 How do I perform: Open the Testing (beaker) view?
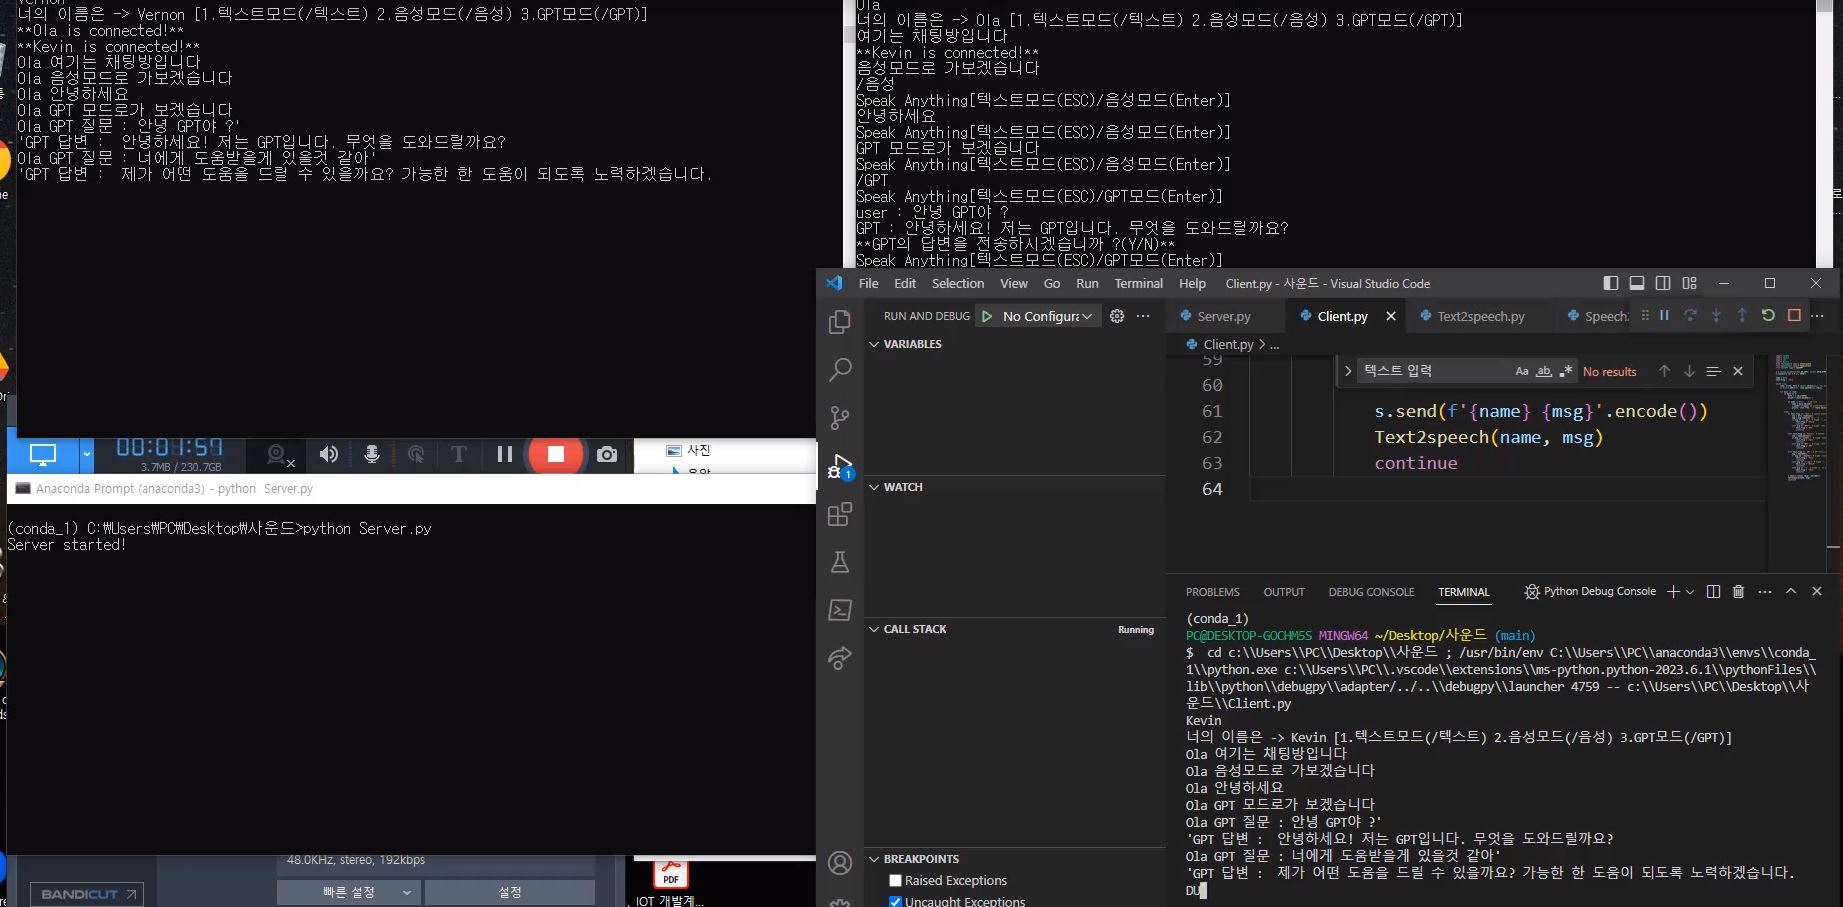click(x=839, y=562)
